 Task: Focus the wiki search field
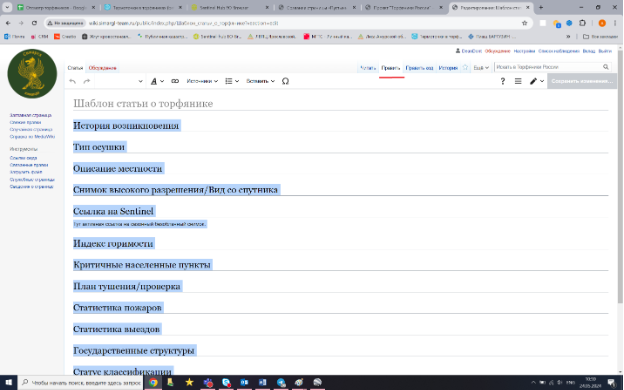pyautogui.click(x=548, y=67)
